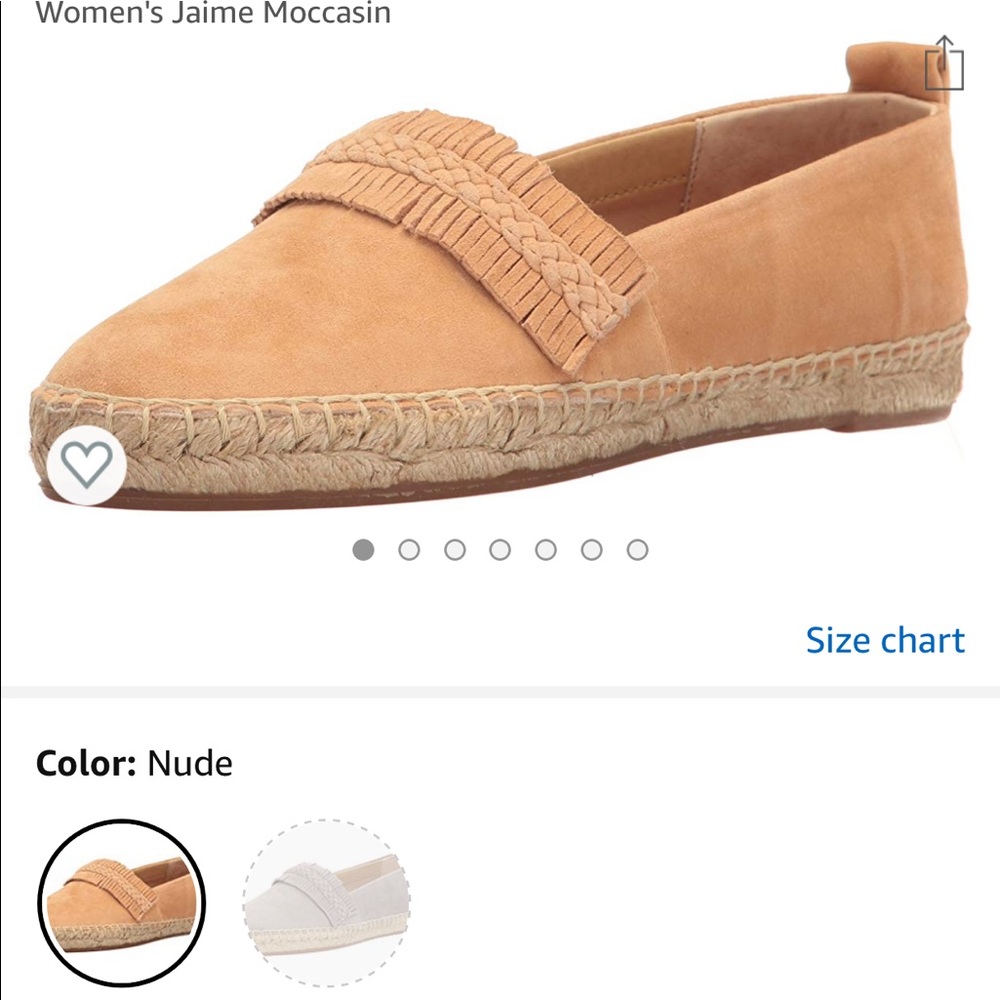Image resolution: width=1000 pixels, height=1000 pixels.
Task: View the last image using the final dot
Action: coord(637,548)
